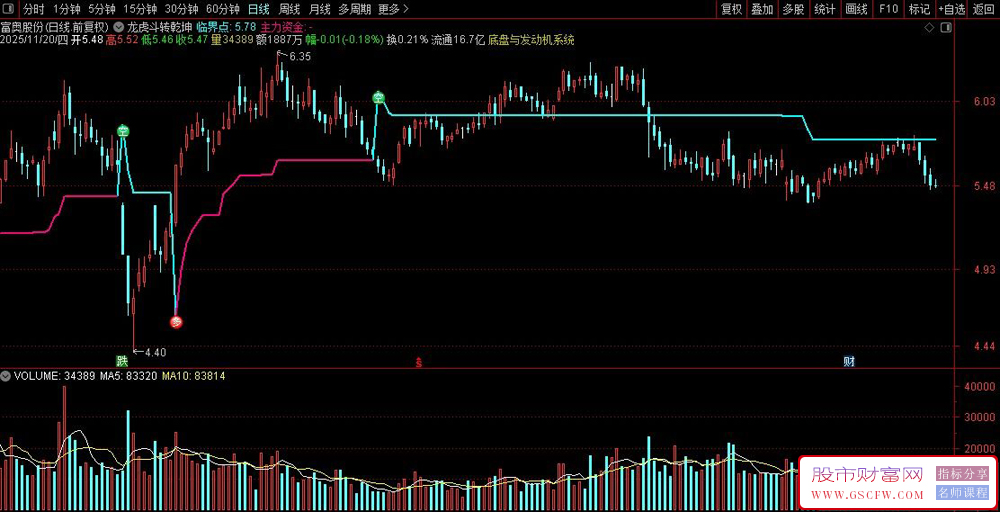Click the 幅-0.01(-0.18%) change value

pyautogui.click(x=345, y=40)
